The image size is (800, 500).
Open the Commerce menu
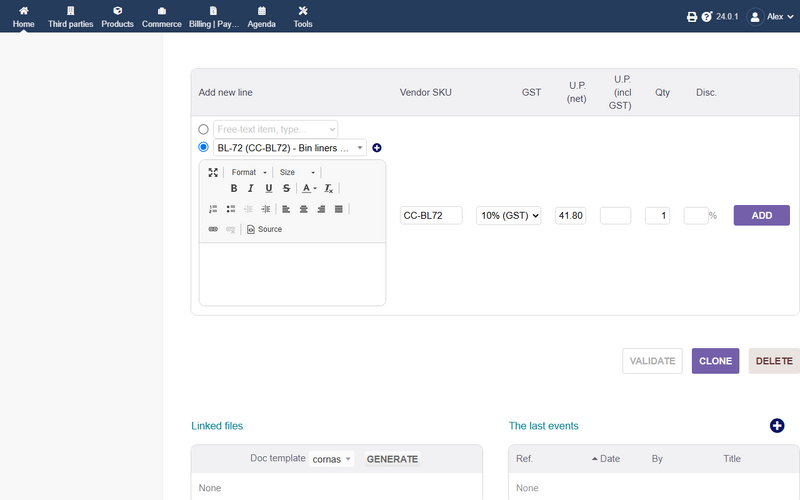(162, 17)
